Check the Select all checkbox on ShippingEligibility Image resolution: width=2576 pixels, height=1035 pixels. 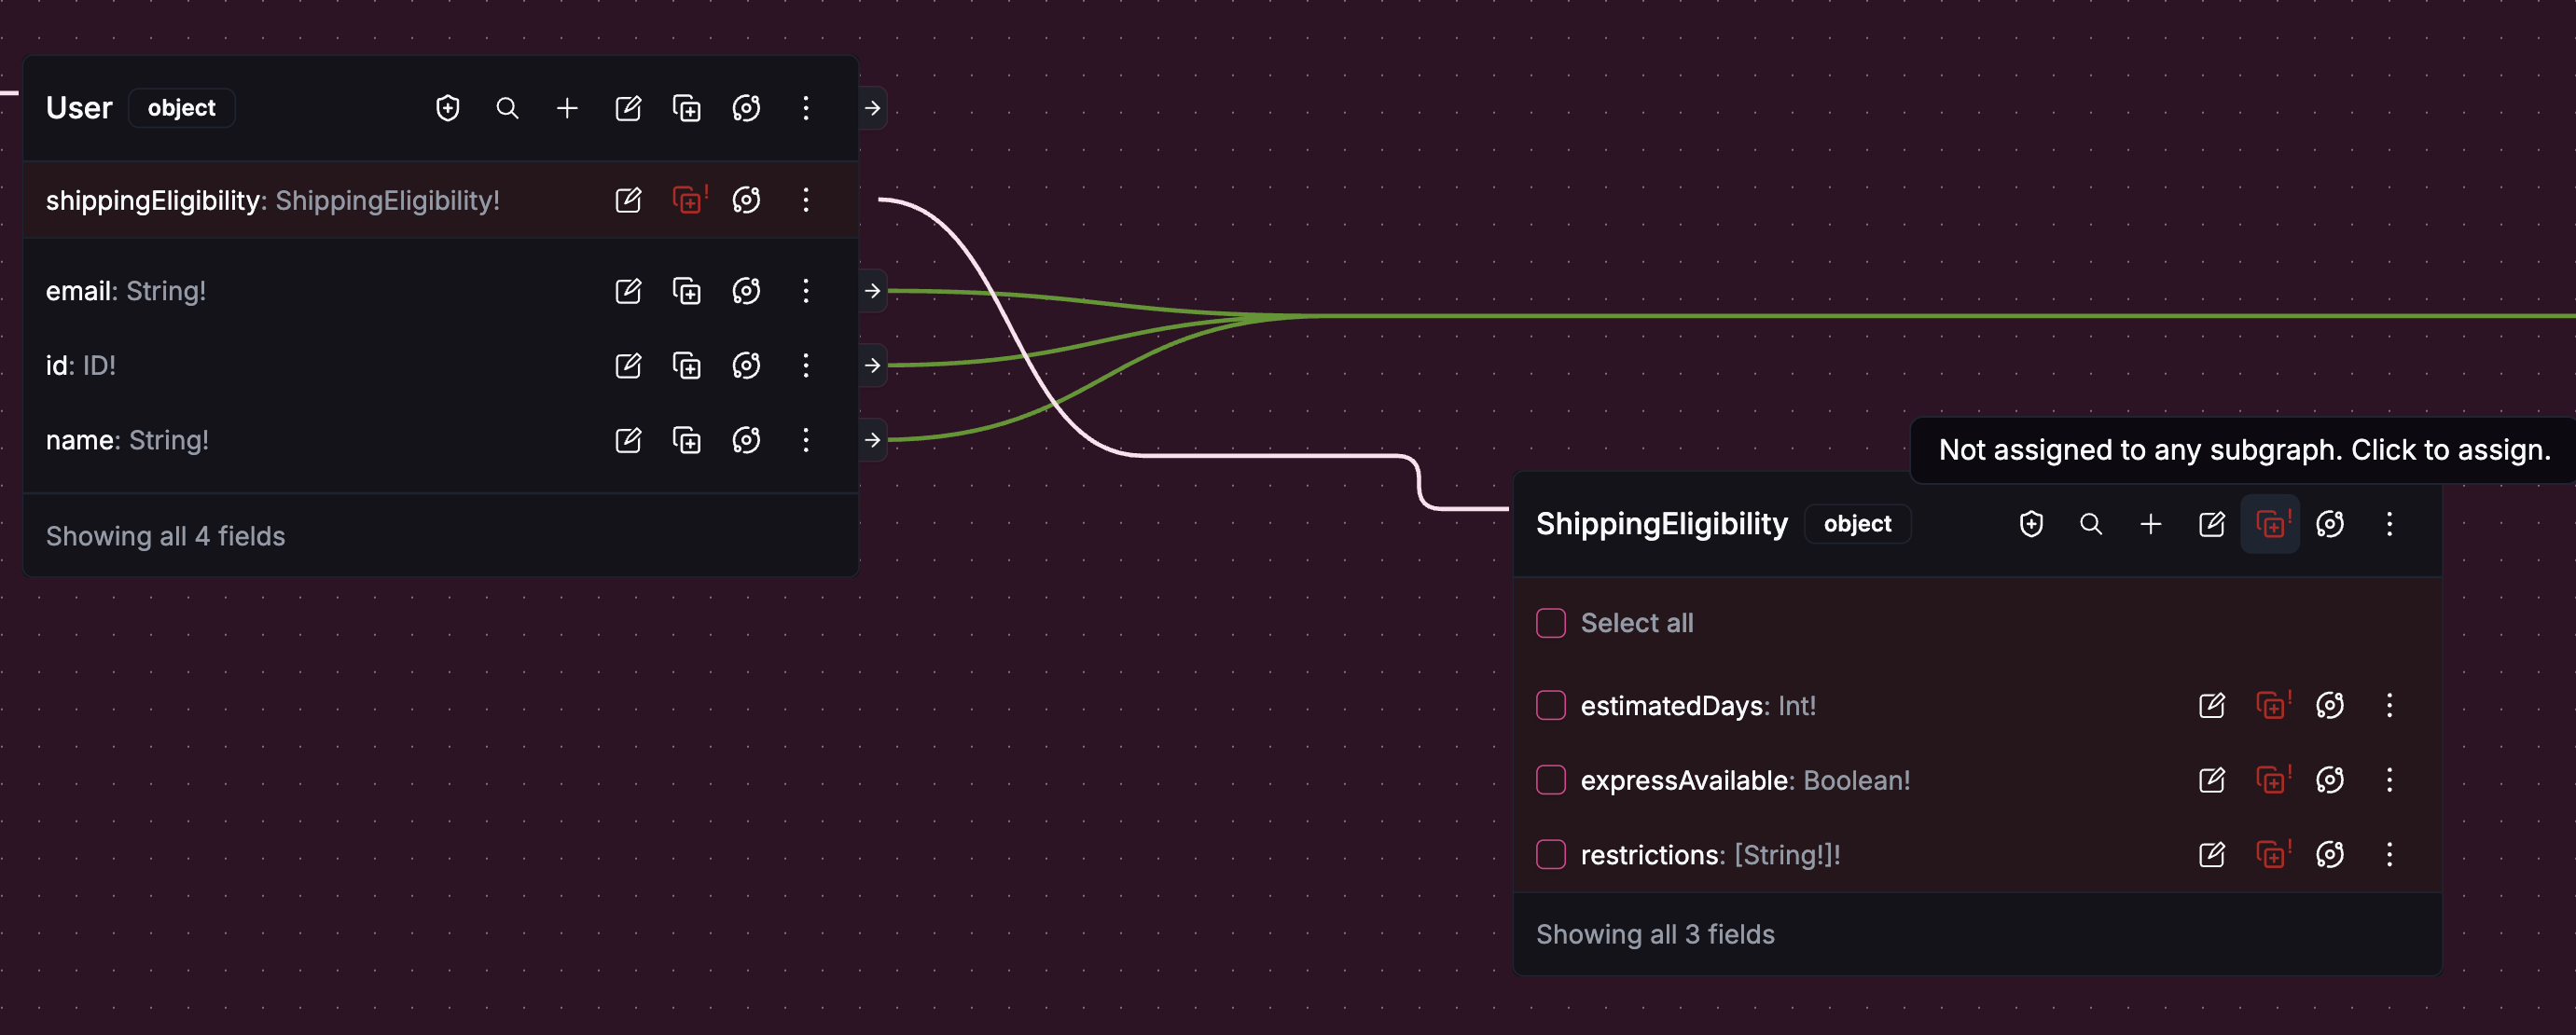pyautogui.click(x=1551, y=622)
